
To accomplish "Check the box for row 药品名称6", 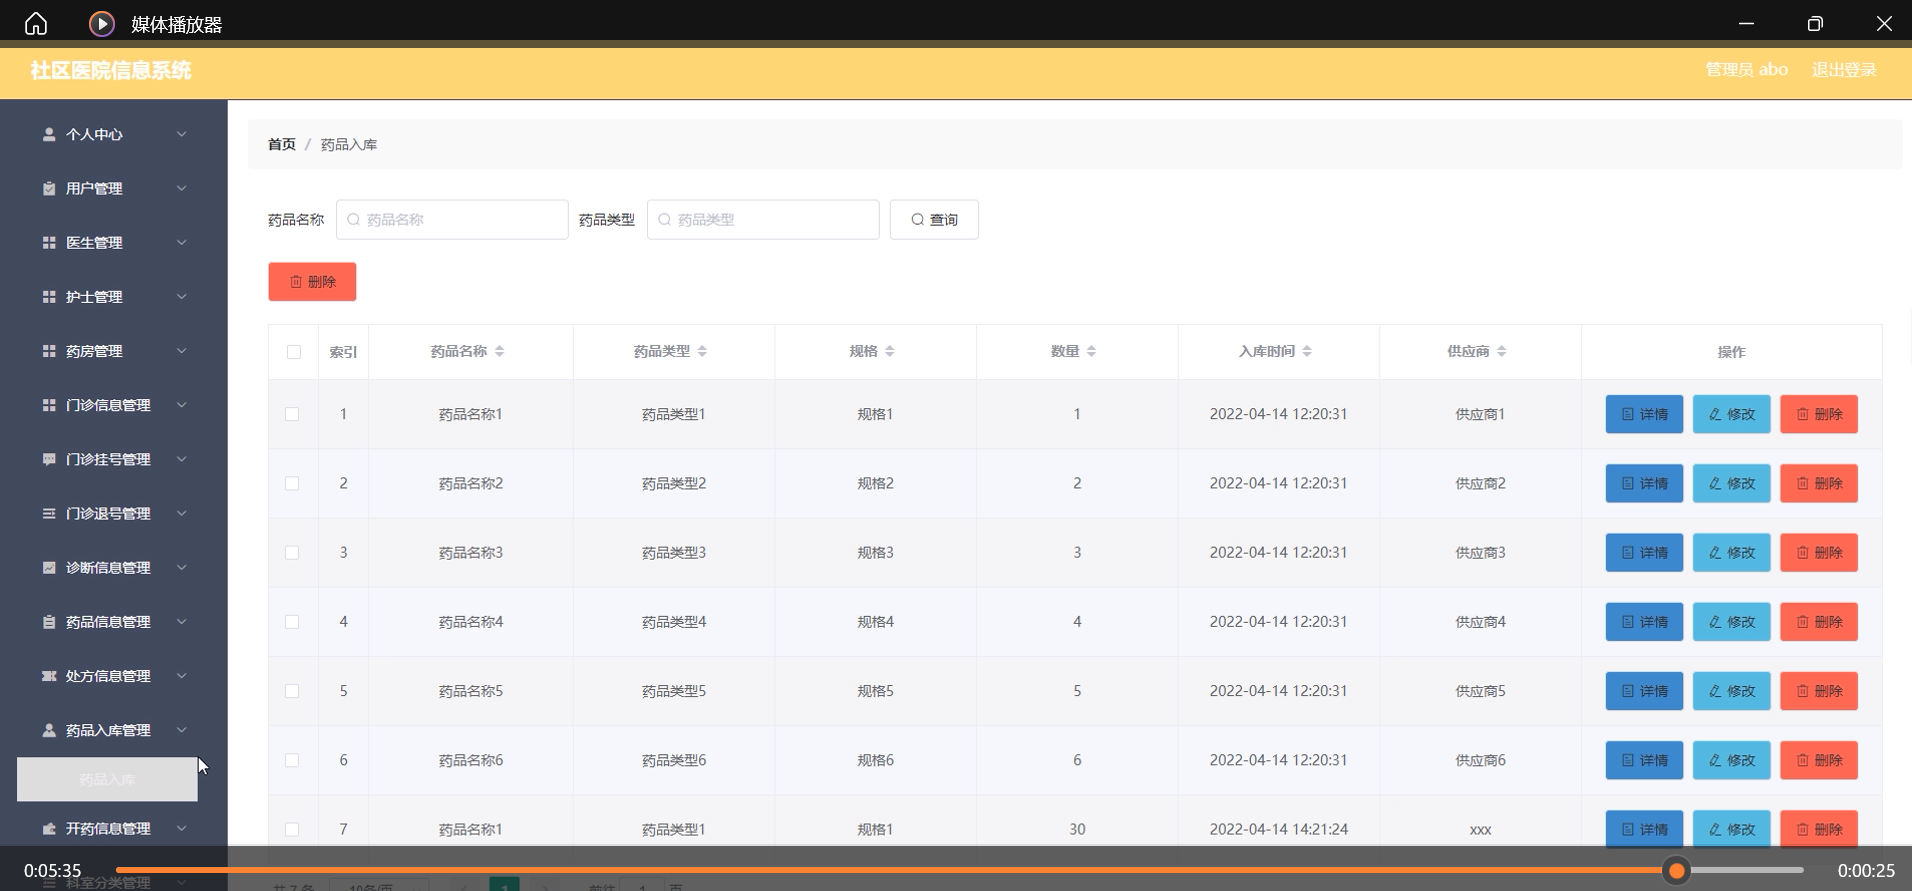I will [x=292, y=760].
